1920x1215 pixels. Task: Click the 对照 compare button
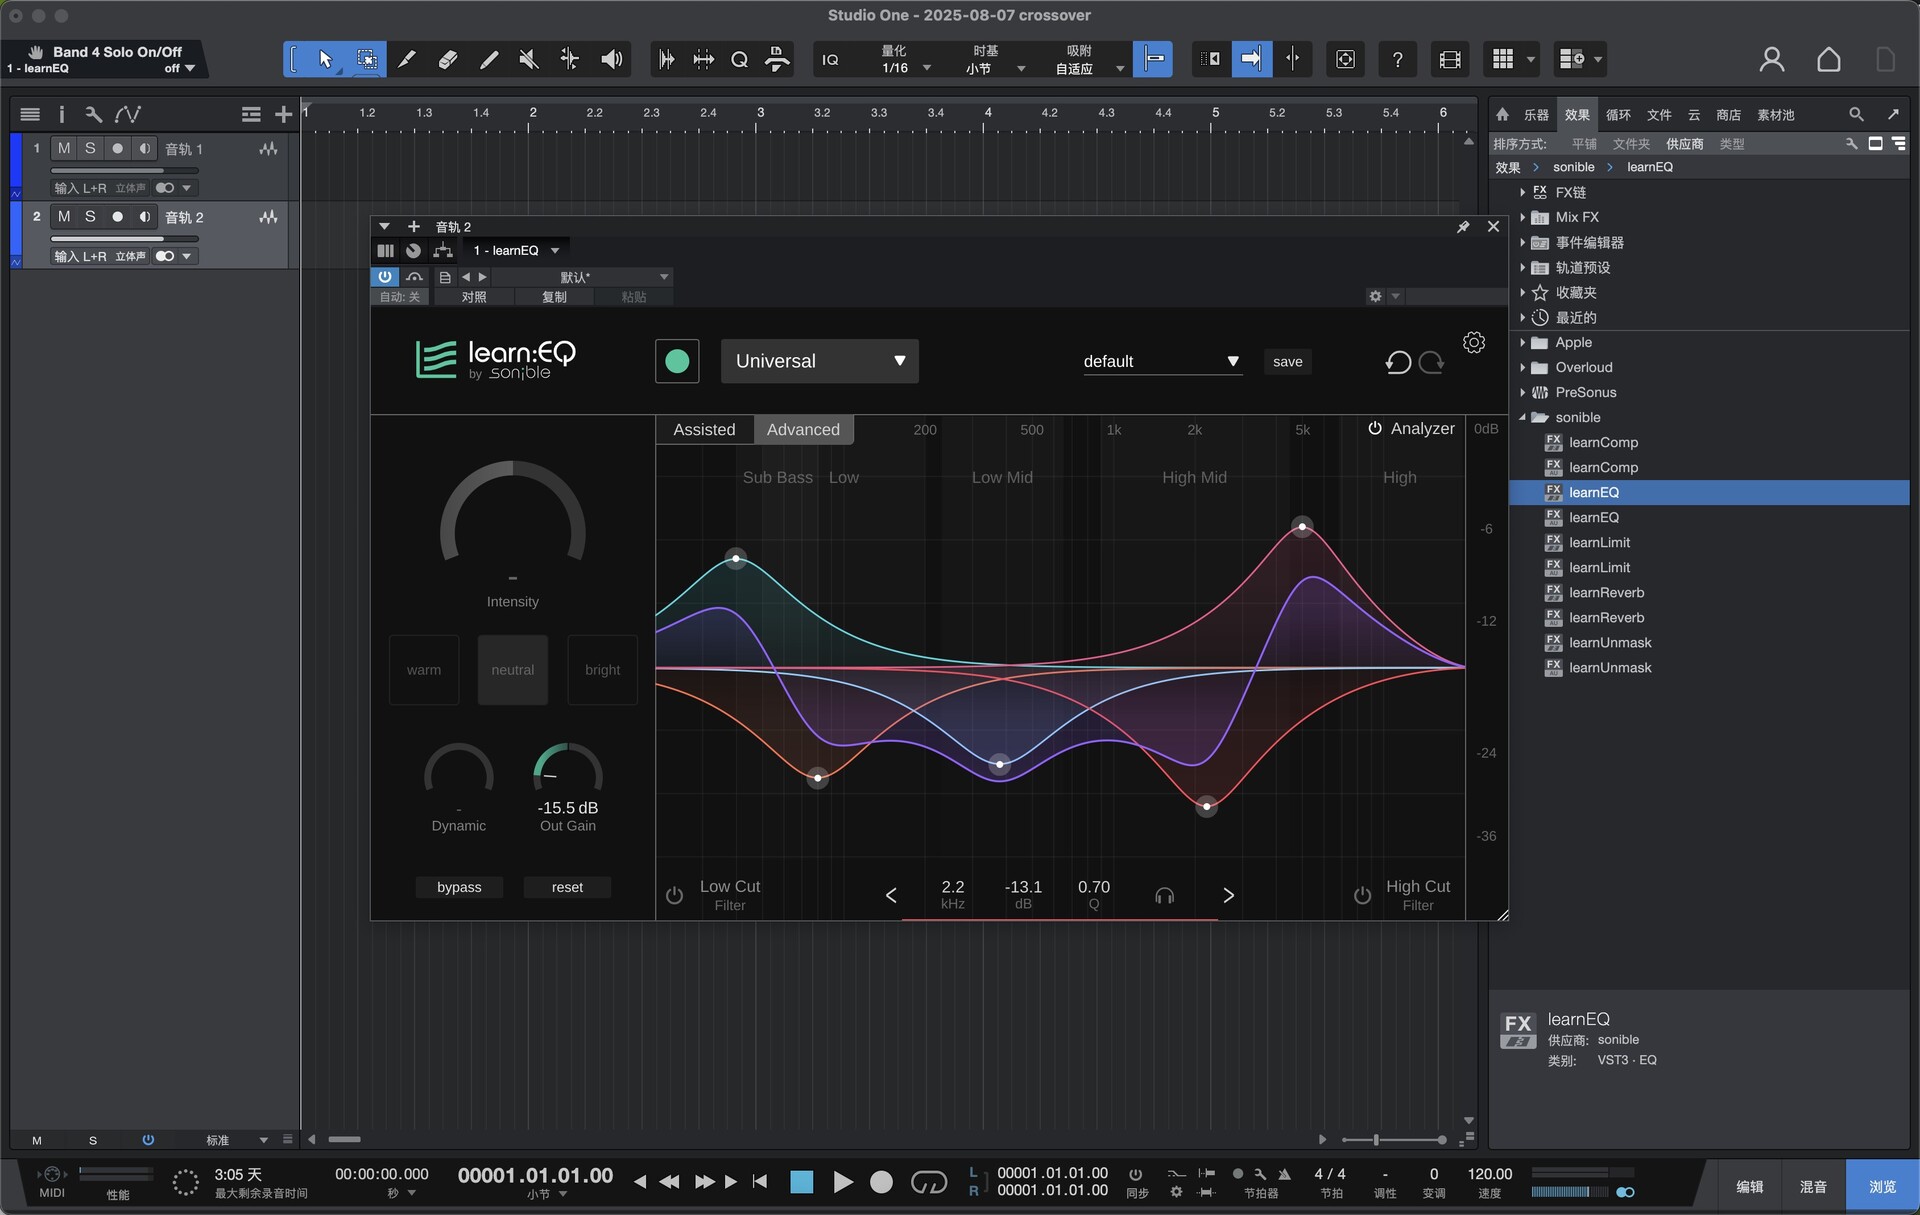tap(474, 297)
